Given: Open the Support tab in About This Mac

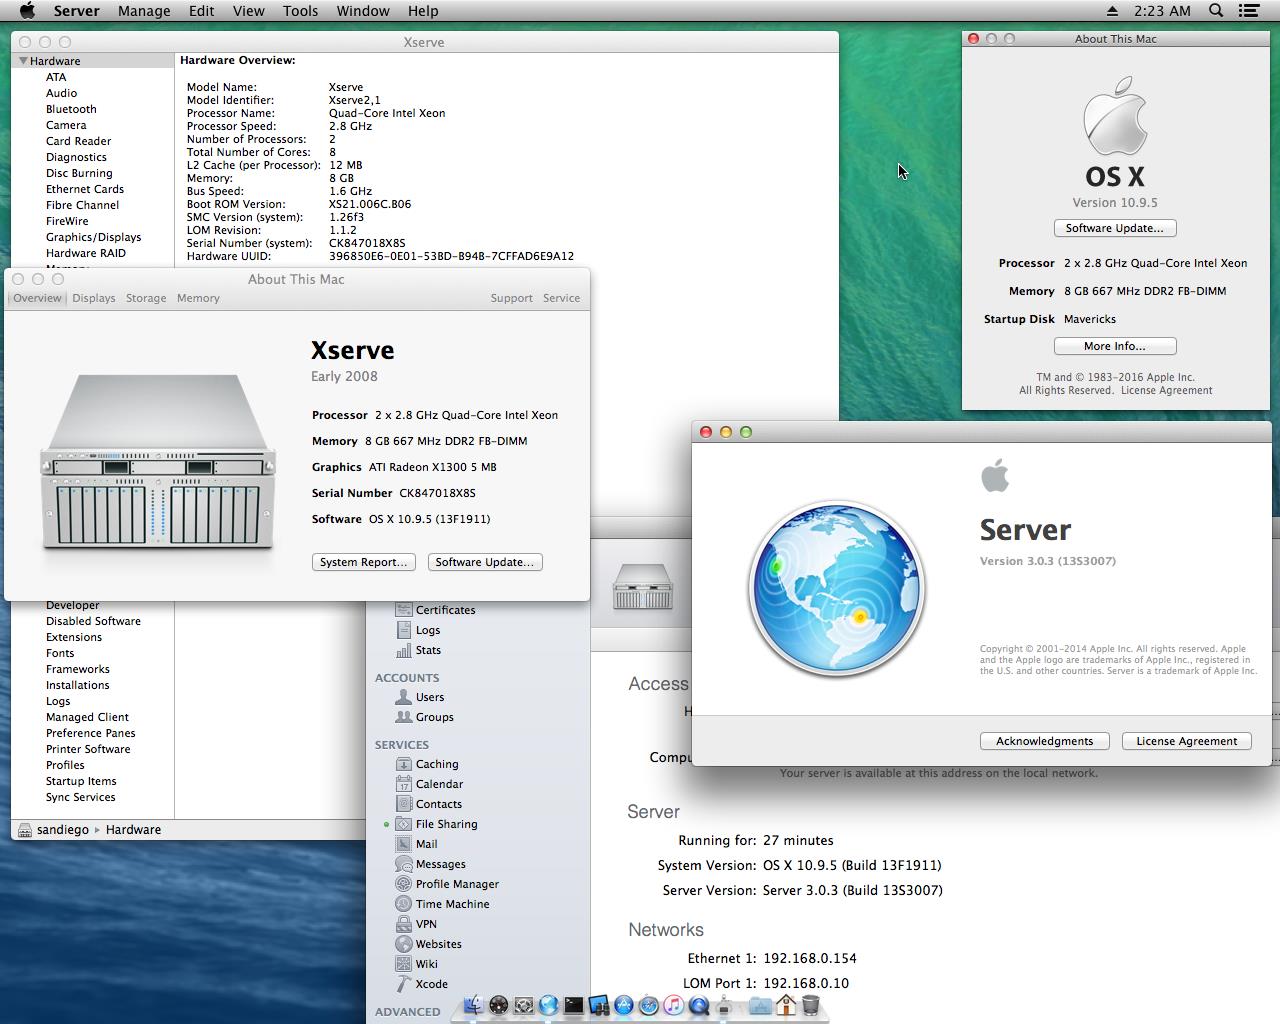Looking at the screenshot, I should (511, 298).
